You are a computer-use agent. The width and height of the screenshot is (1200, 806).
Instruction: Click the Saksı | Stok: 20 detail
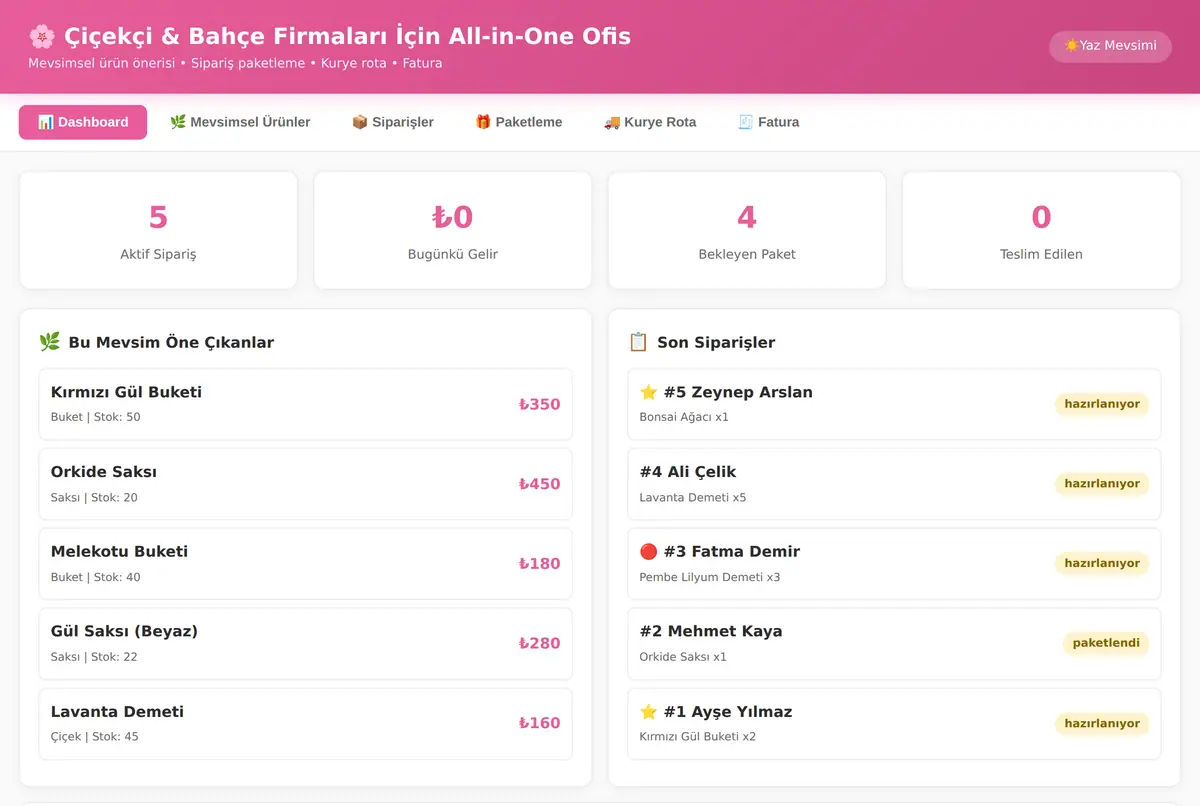pyautogui.click(x=94, y=497)
